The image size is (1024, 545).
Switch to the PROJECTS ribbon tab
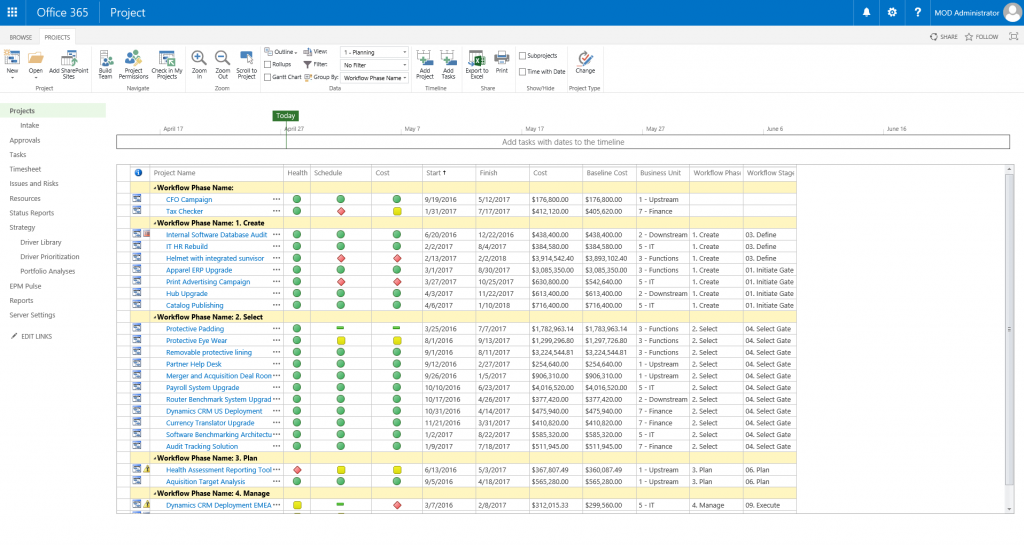[57, 37]
